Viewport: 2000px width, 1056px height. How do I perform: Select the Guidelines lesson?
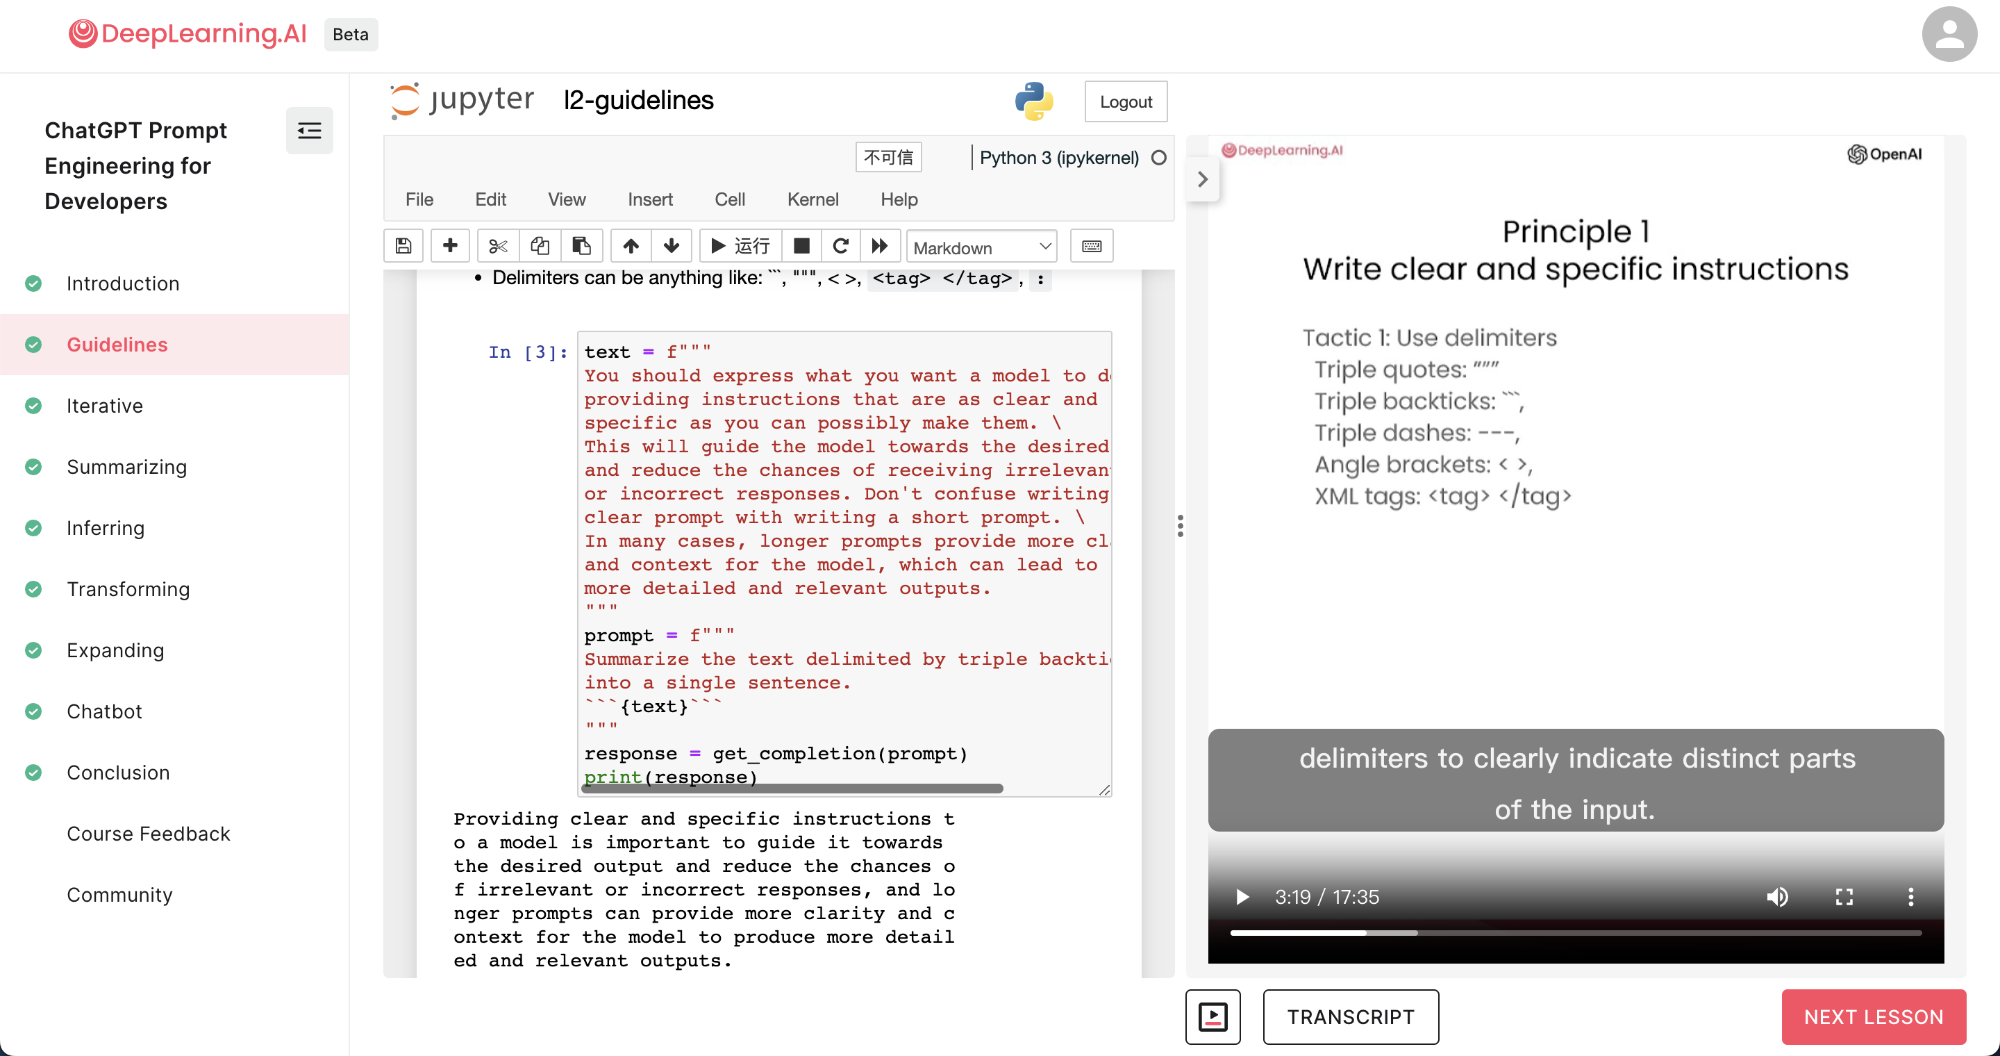pyautogui.click(x=174, y=344)
